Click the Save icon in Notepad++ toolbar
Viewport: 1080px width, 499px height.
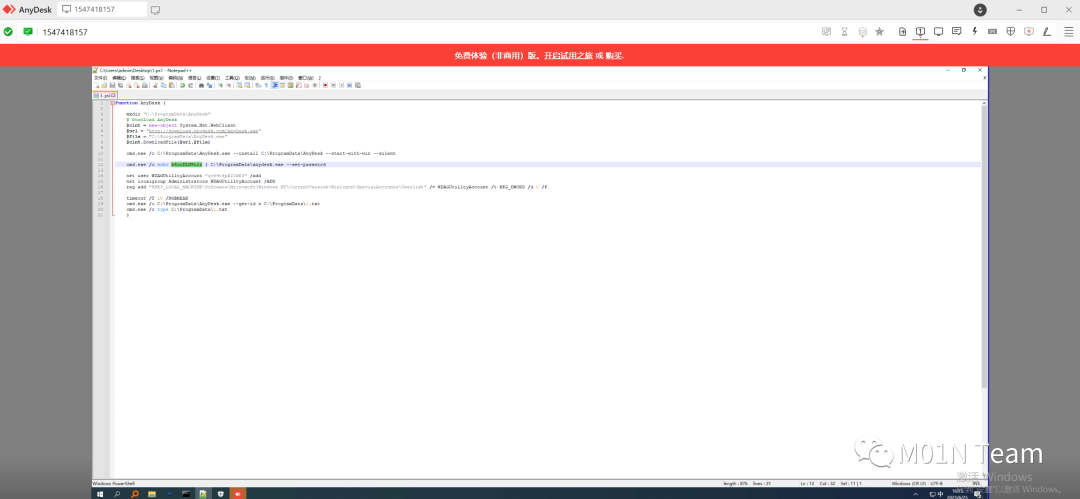pos(112,85)
